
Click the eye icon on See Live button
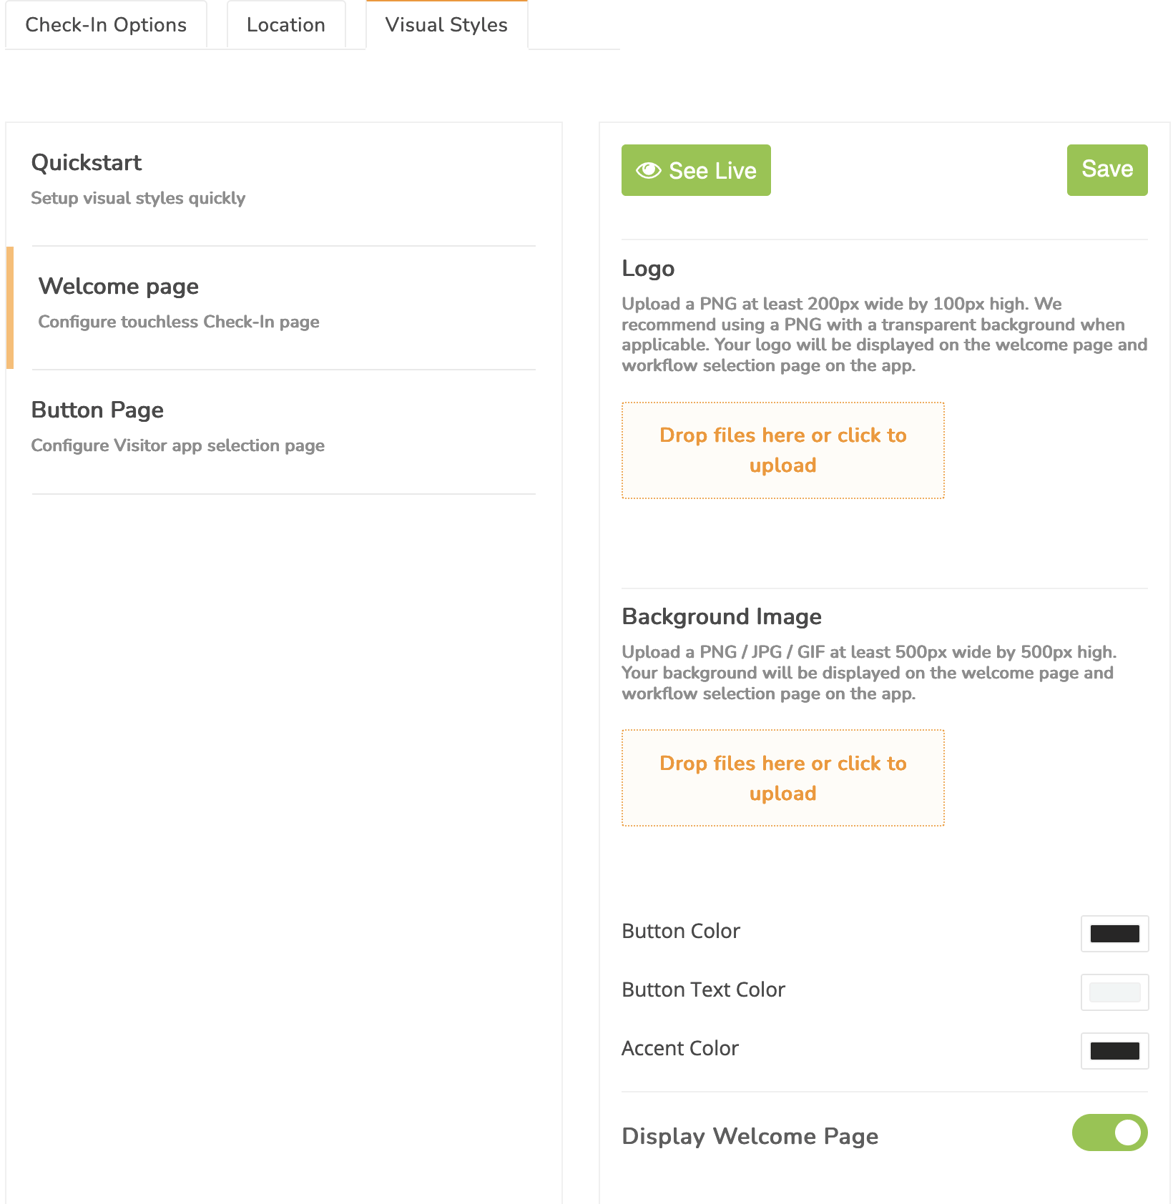pyautogui.click(x=650, y=170)
